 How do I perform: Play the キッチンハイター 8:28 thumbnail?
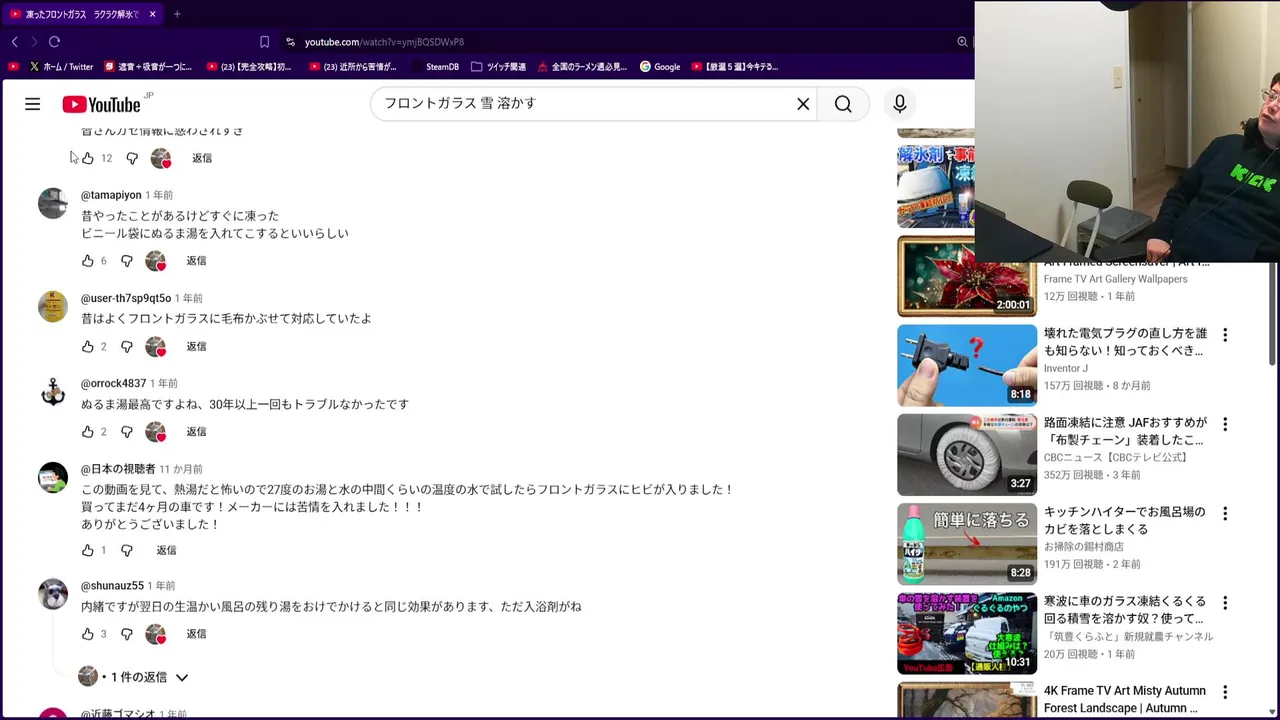coord(967,544)
